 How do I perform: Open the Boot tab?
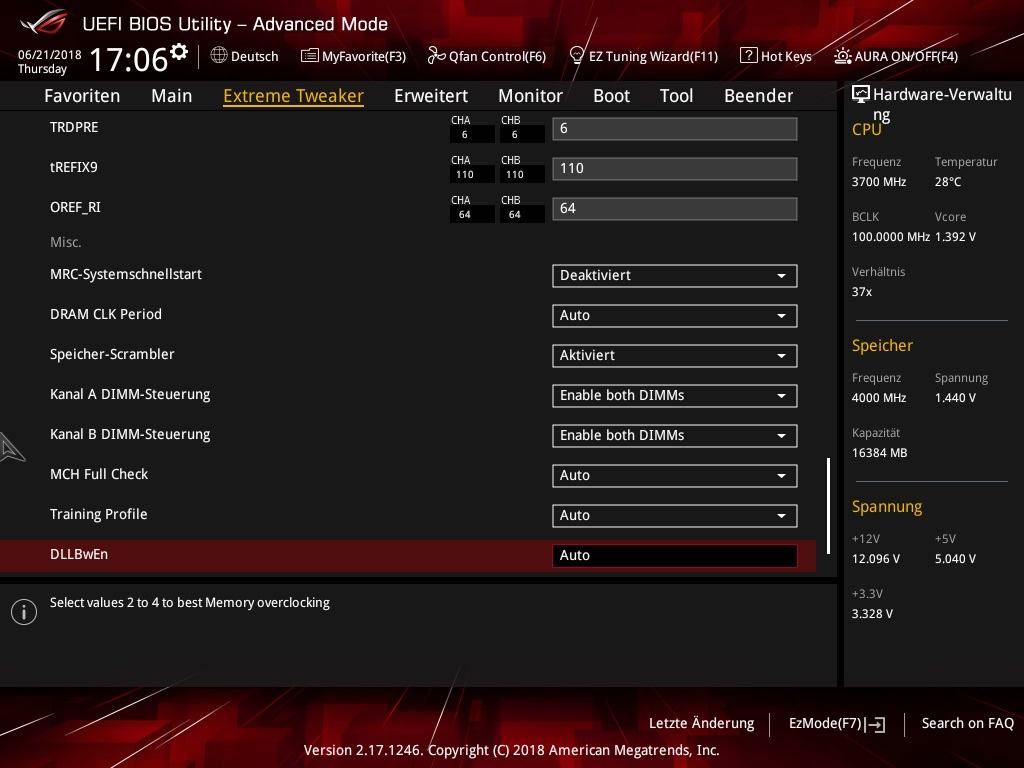tap(611, 96)
